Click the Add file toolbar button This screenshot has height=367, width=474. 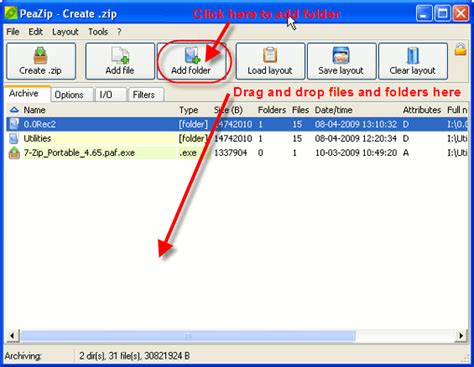click(x=120, y=61)
